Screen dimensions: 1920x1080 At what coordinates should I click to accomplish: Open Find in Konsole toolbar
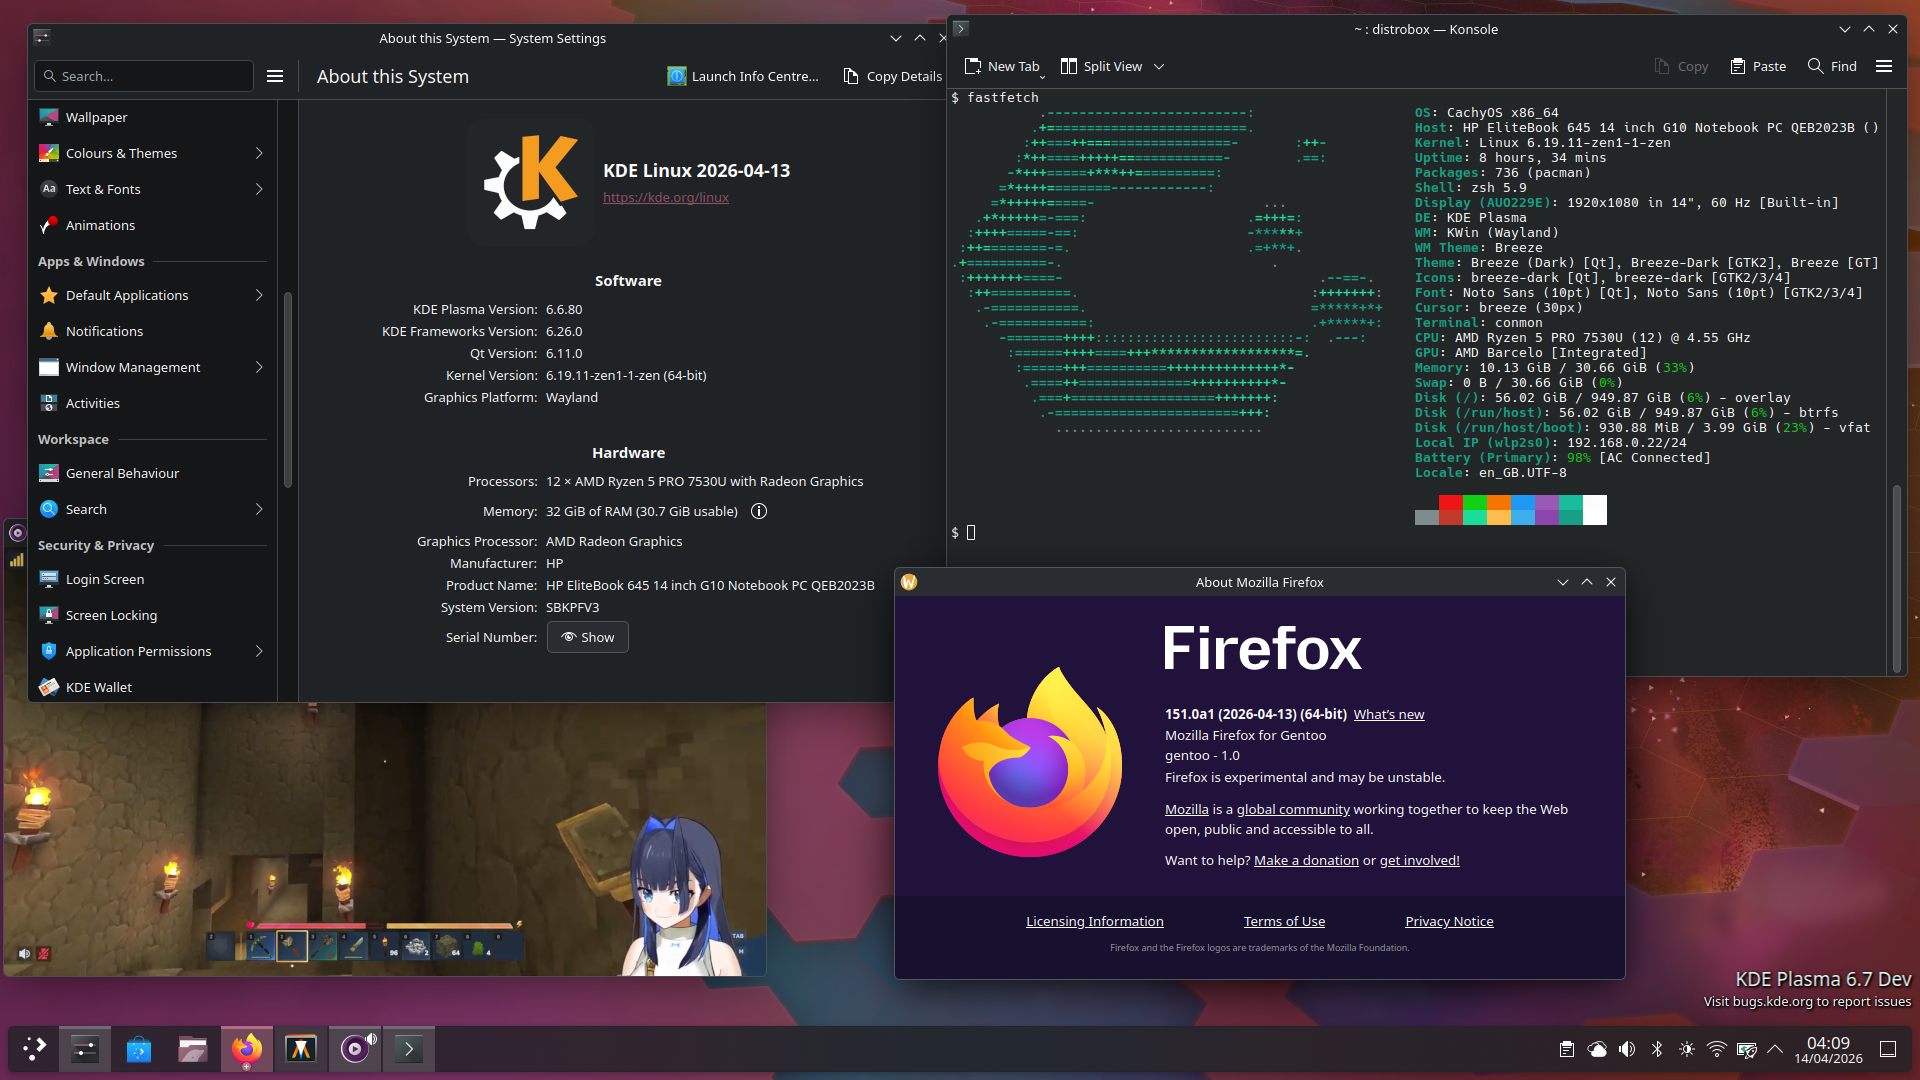(1832, 66)
